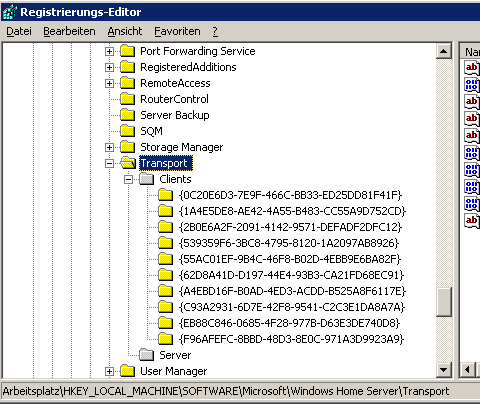This screenshot has height=404, width=480.
Task: Click the RemoteAccess folder icon
Action: pos(127,83)
